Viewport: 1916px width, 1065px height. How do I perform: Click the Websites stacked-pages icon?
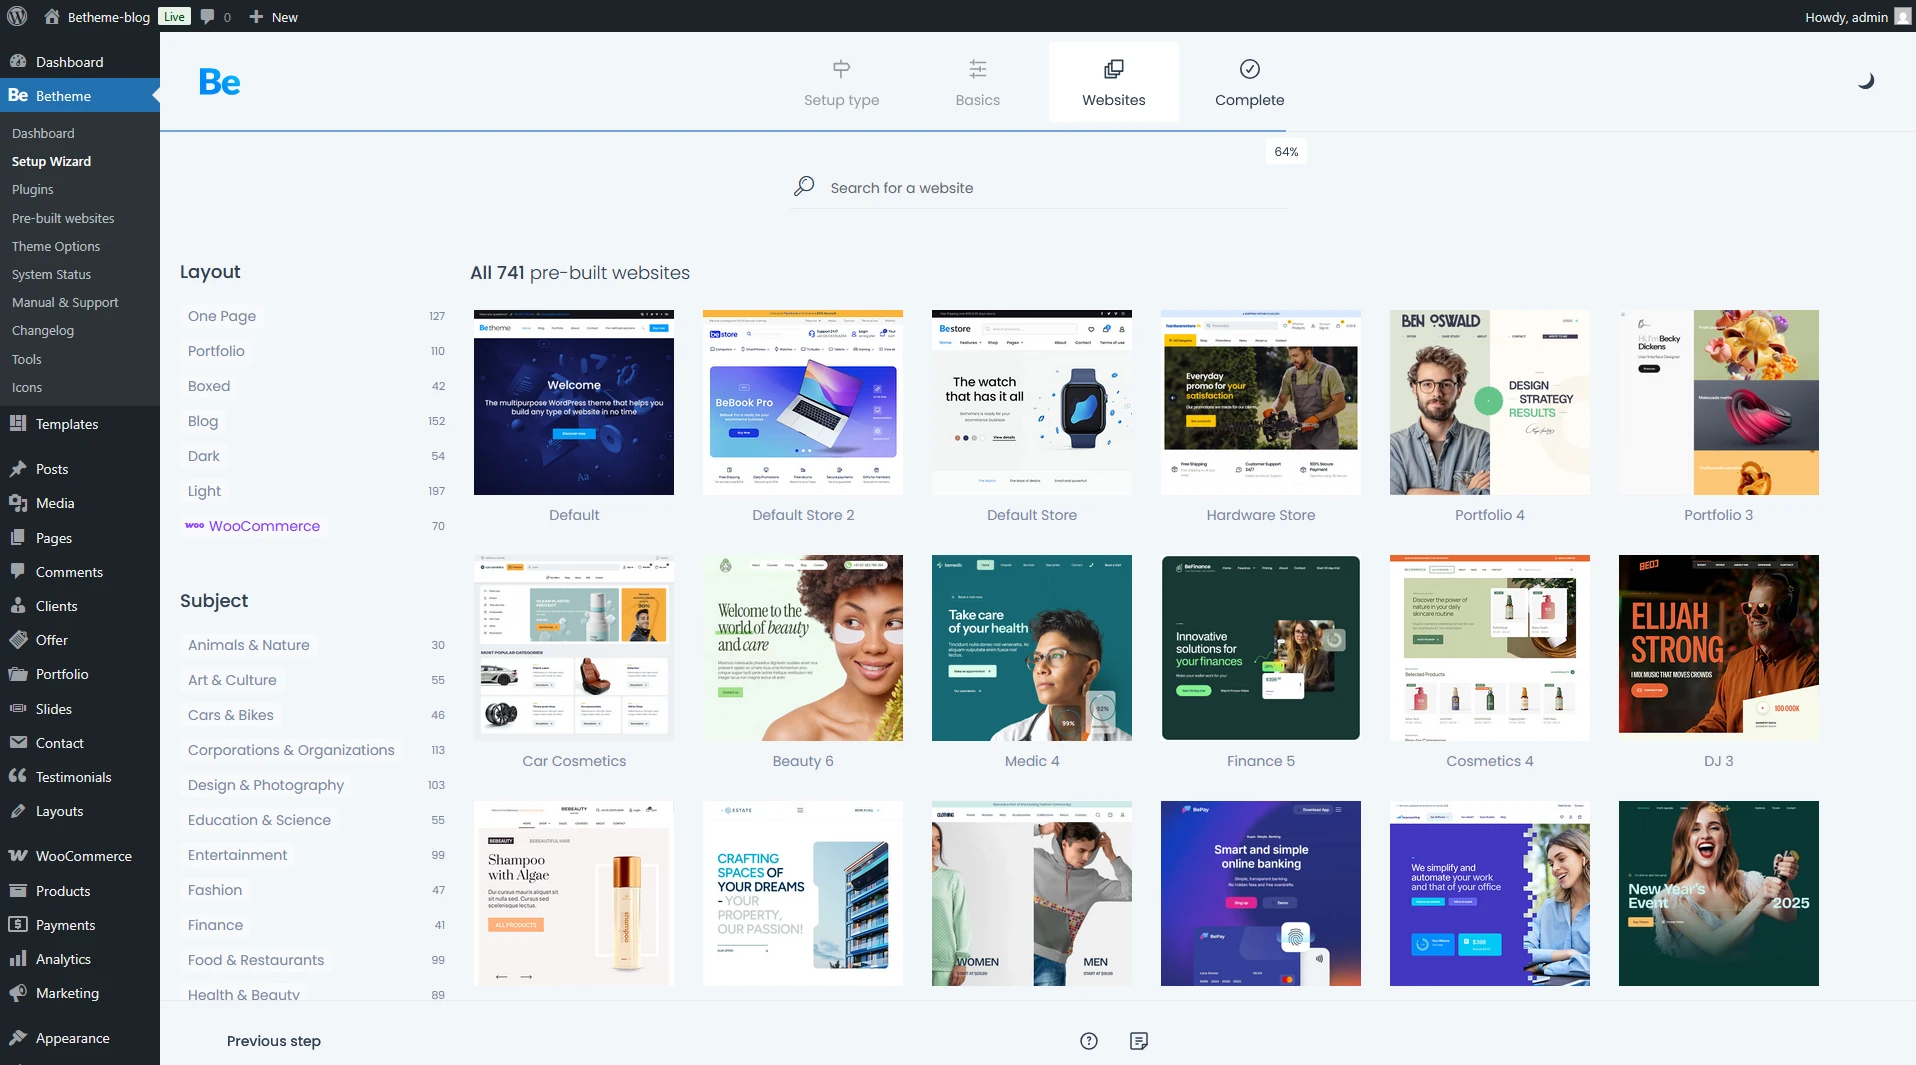(x=1113, y=69)
